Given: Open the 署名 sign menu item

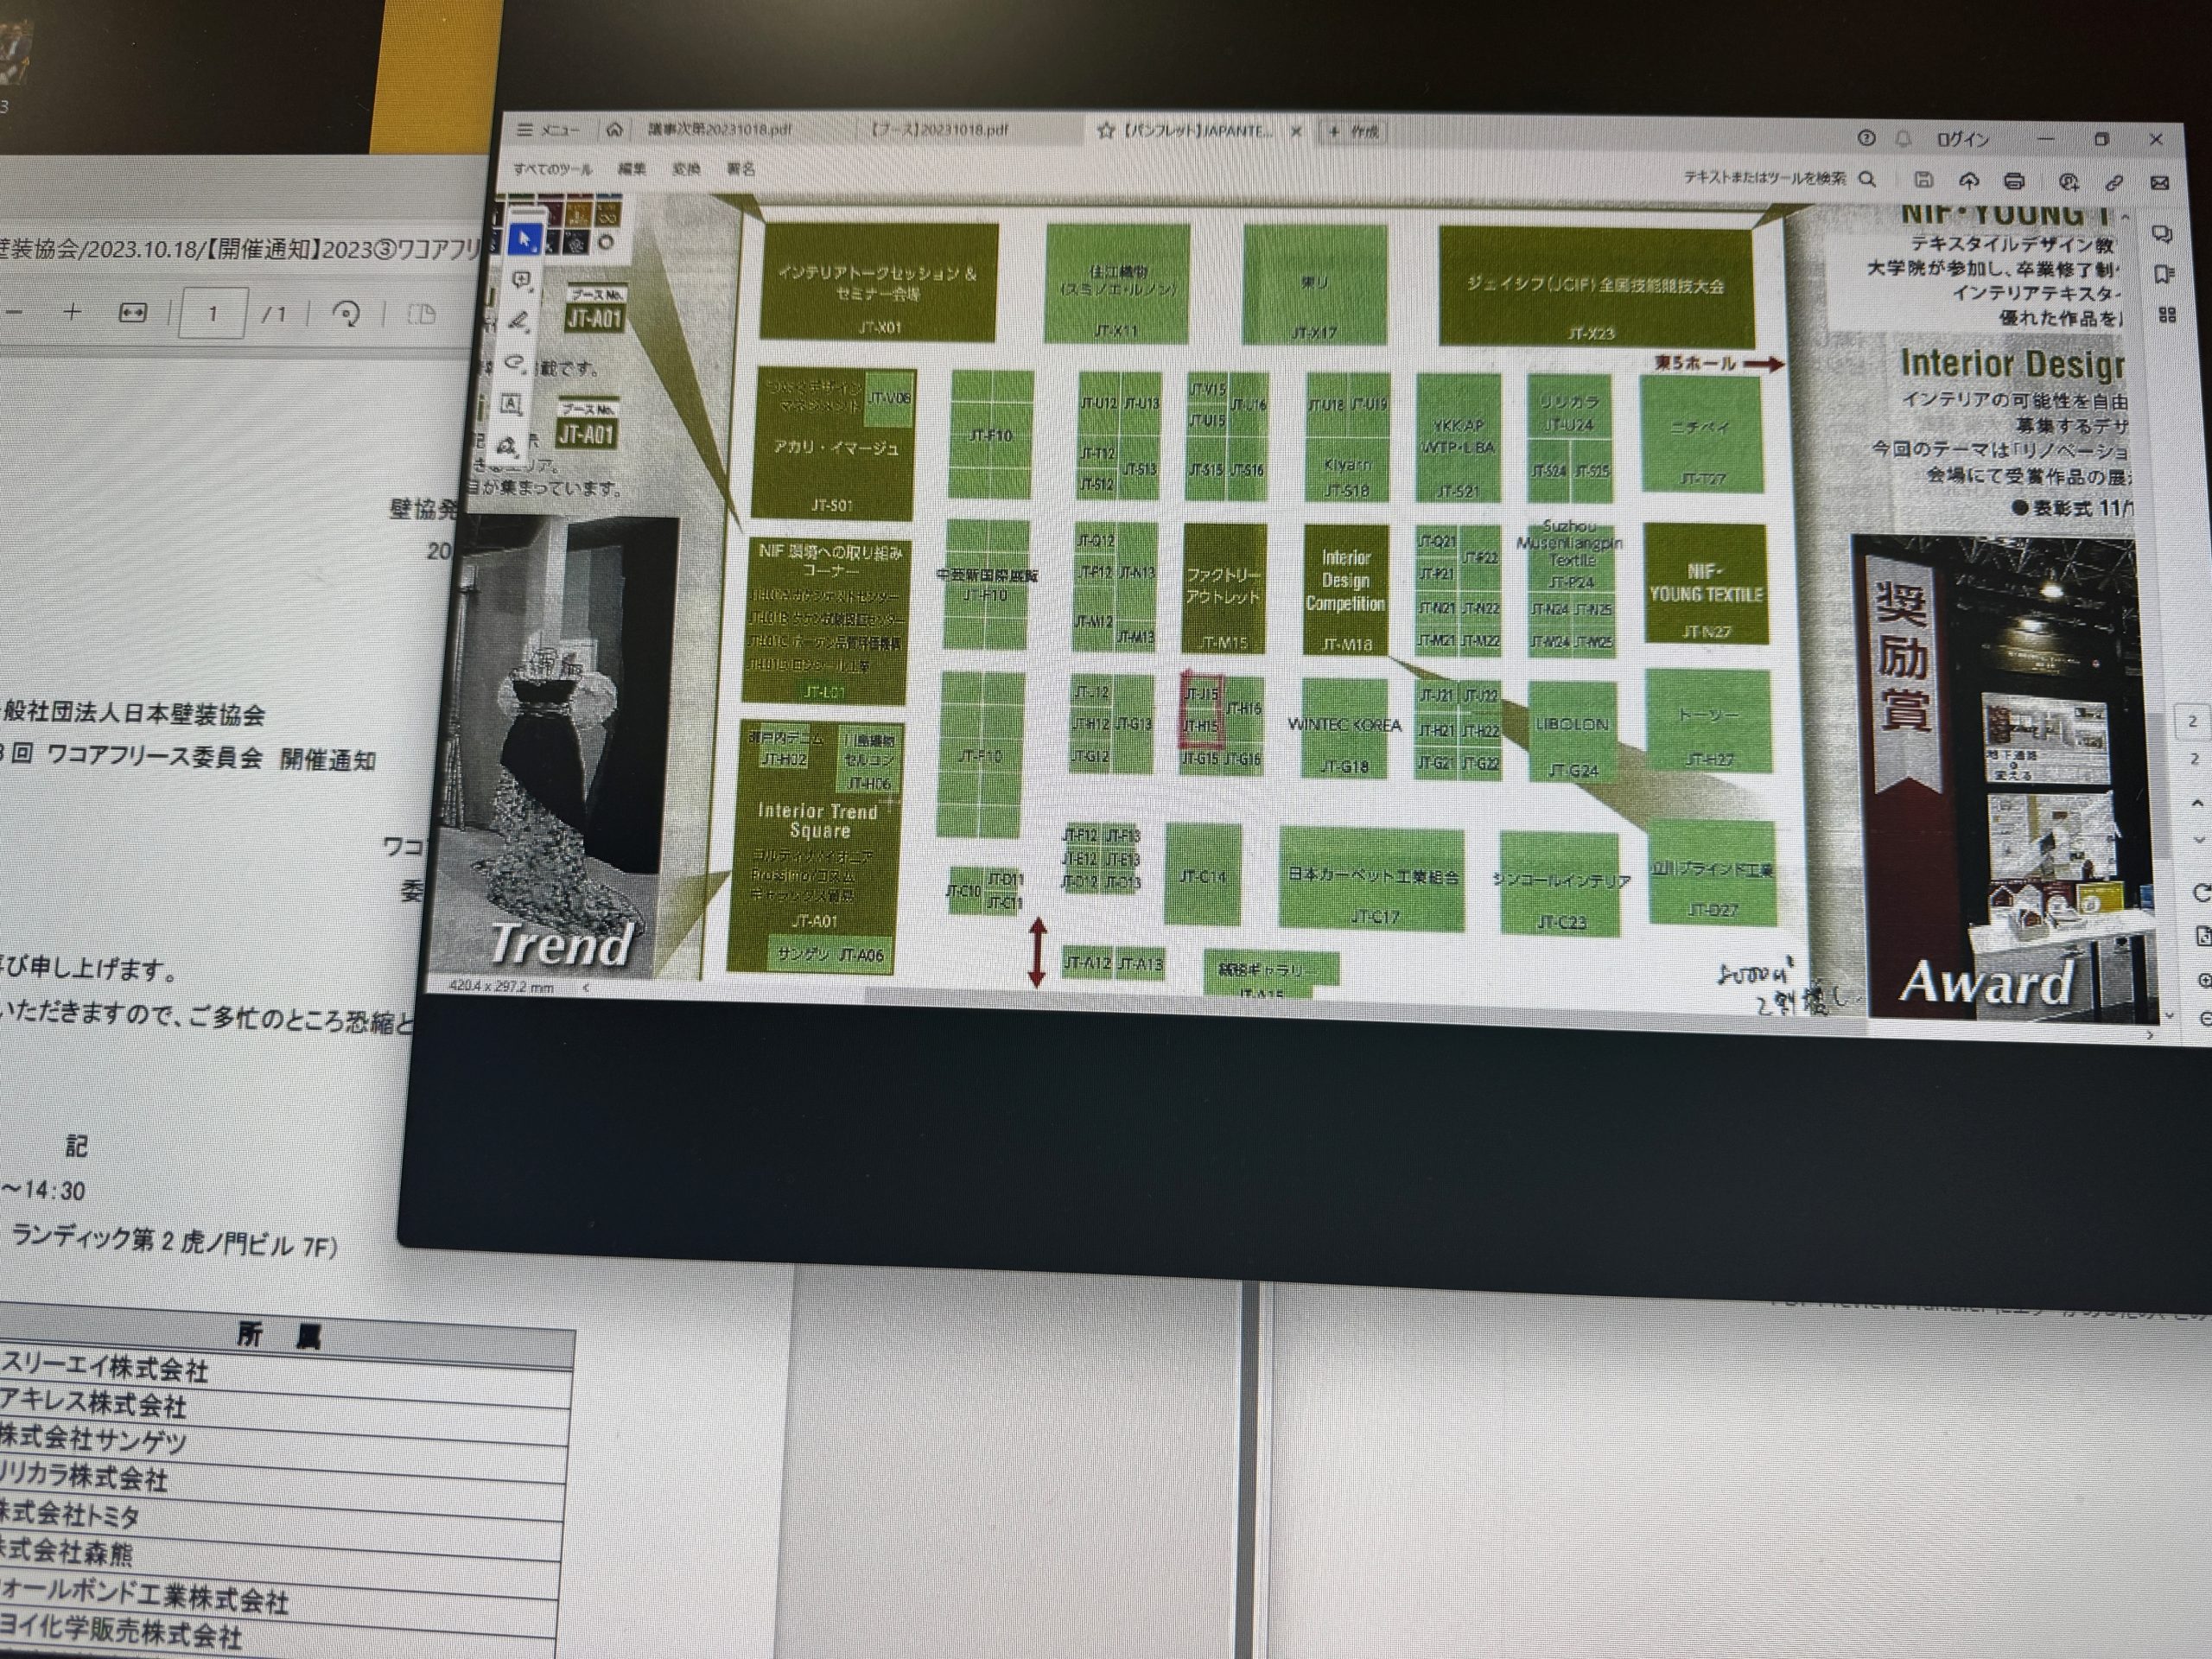Looking at the screenshot, I should pyautogui.click(x=741, y=170).
